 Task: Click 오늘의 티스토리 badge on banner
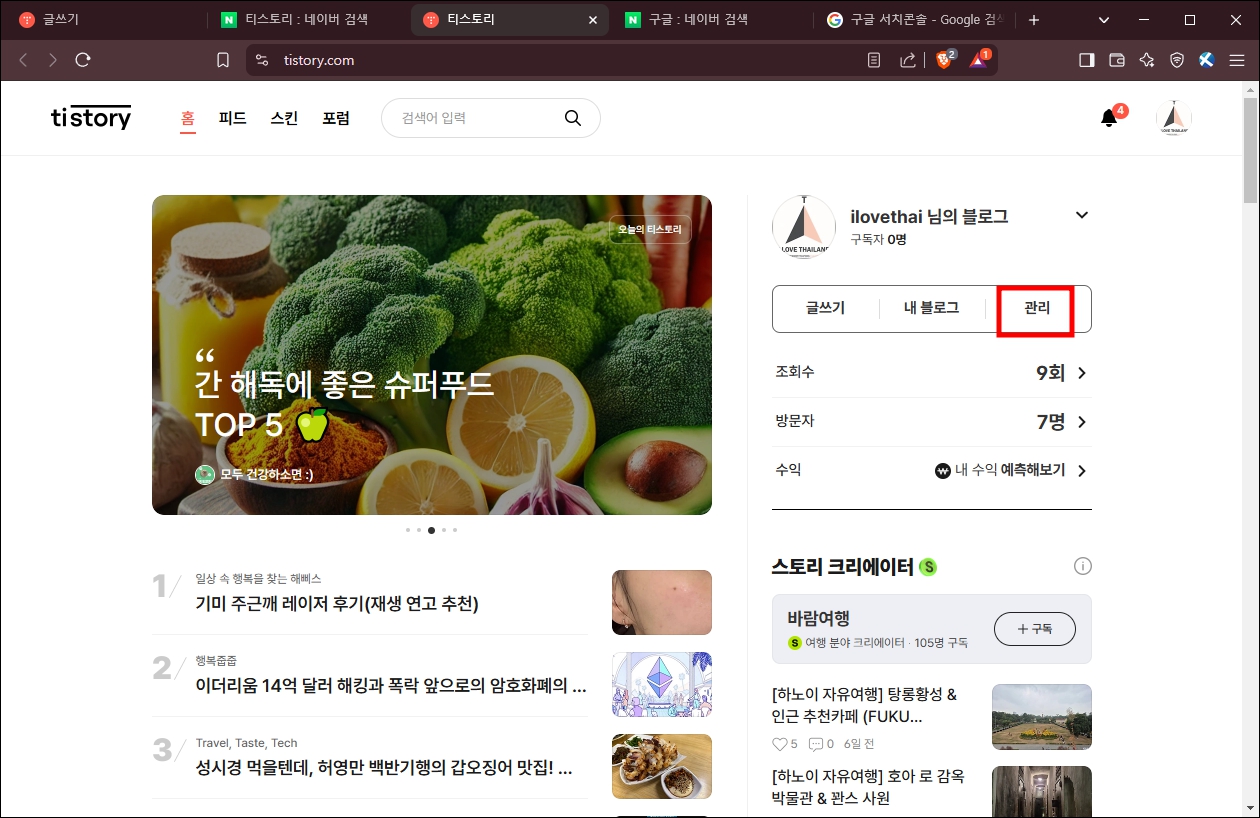pyautogui.click(x=649, y=229)
